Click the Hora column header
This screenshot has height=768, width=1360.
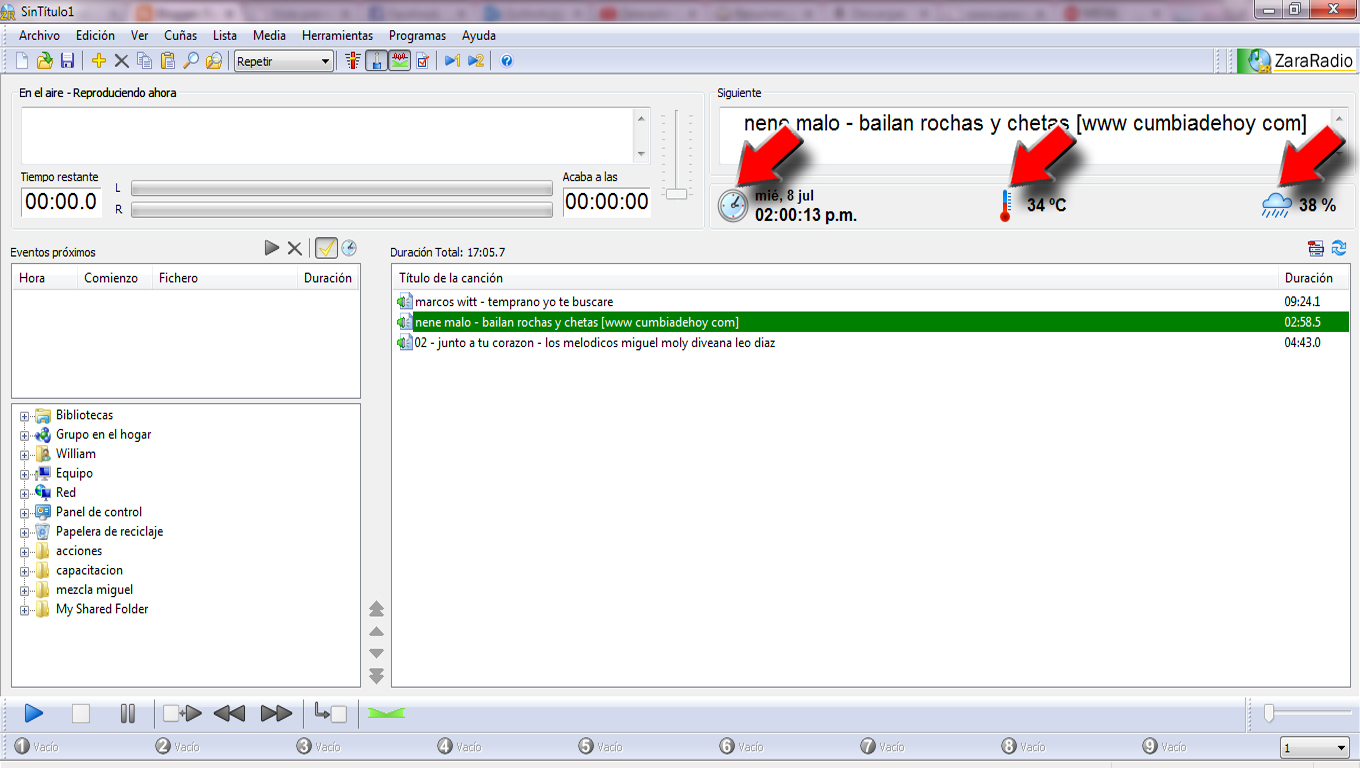point(44,278)
